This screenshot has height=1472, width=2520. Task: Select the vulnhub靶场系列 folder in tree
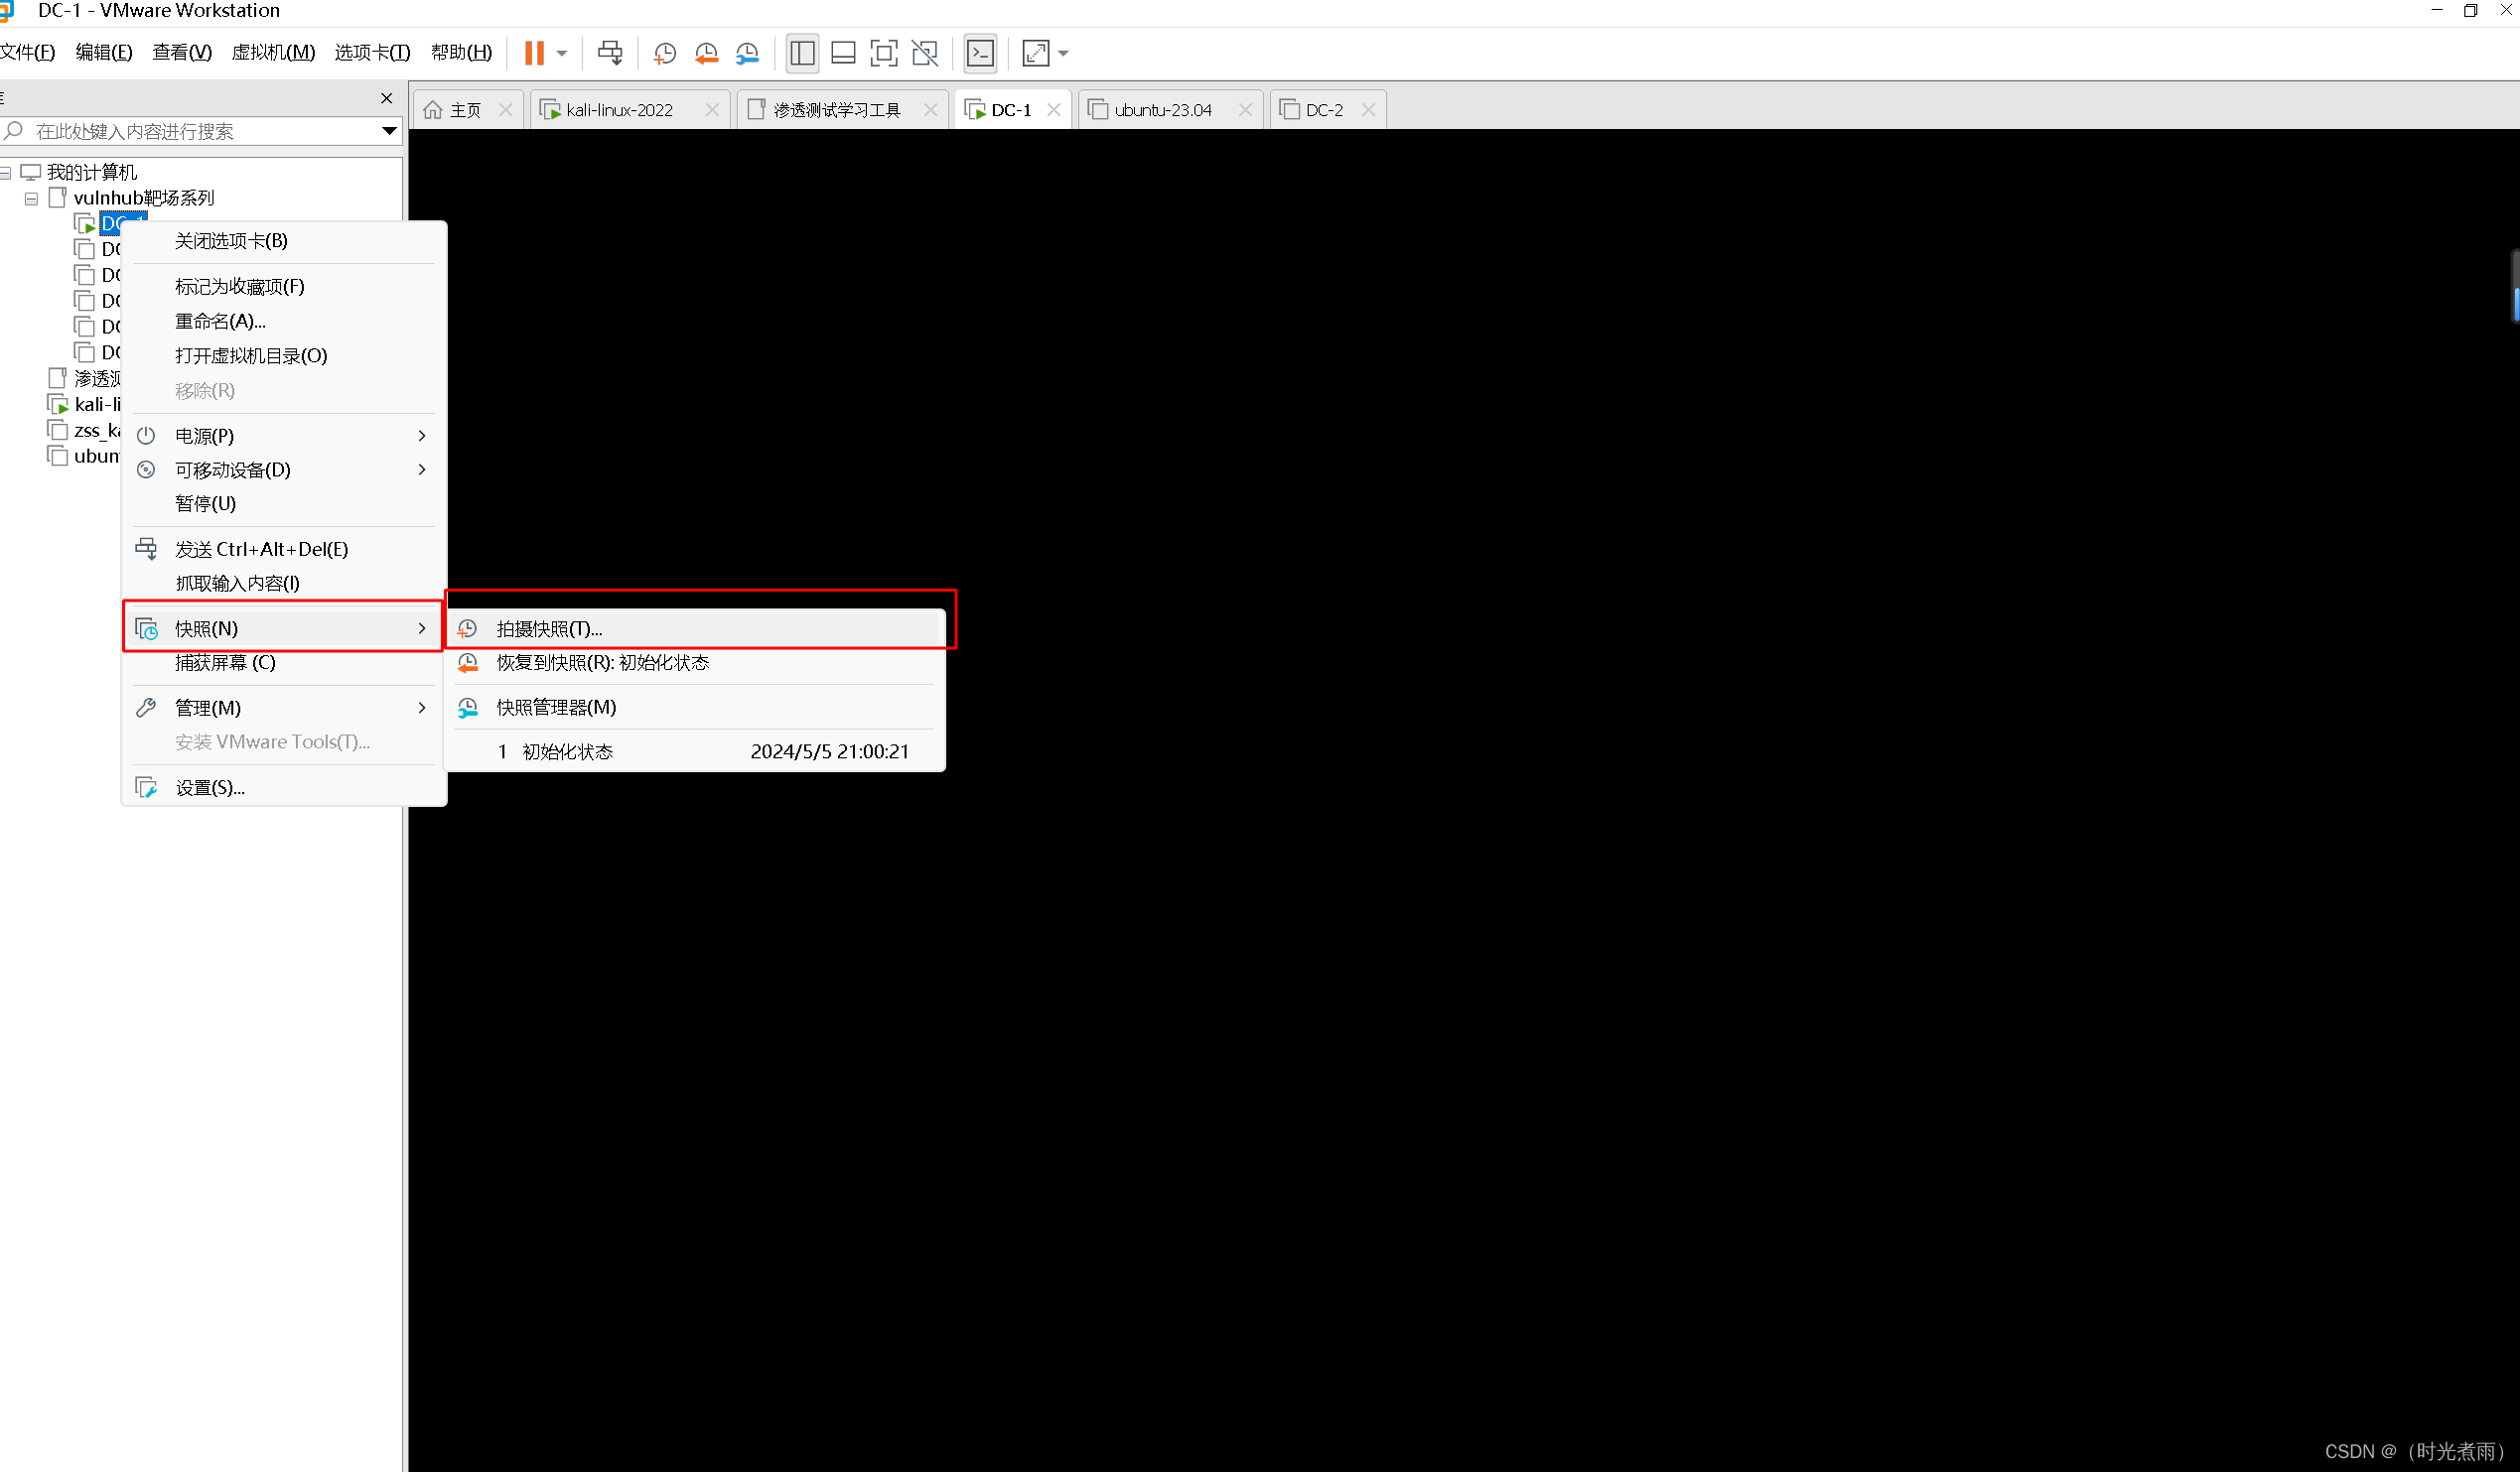coord(143,198)
